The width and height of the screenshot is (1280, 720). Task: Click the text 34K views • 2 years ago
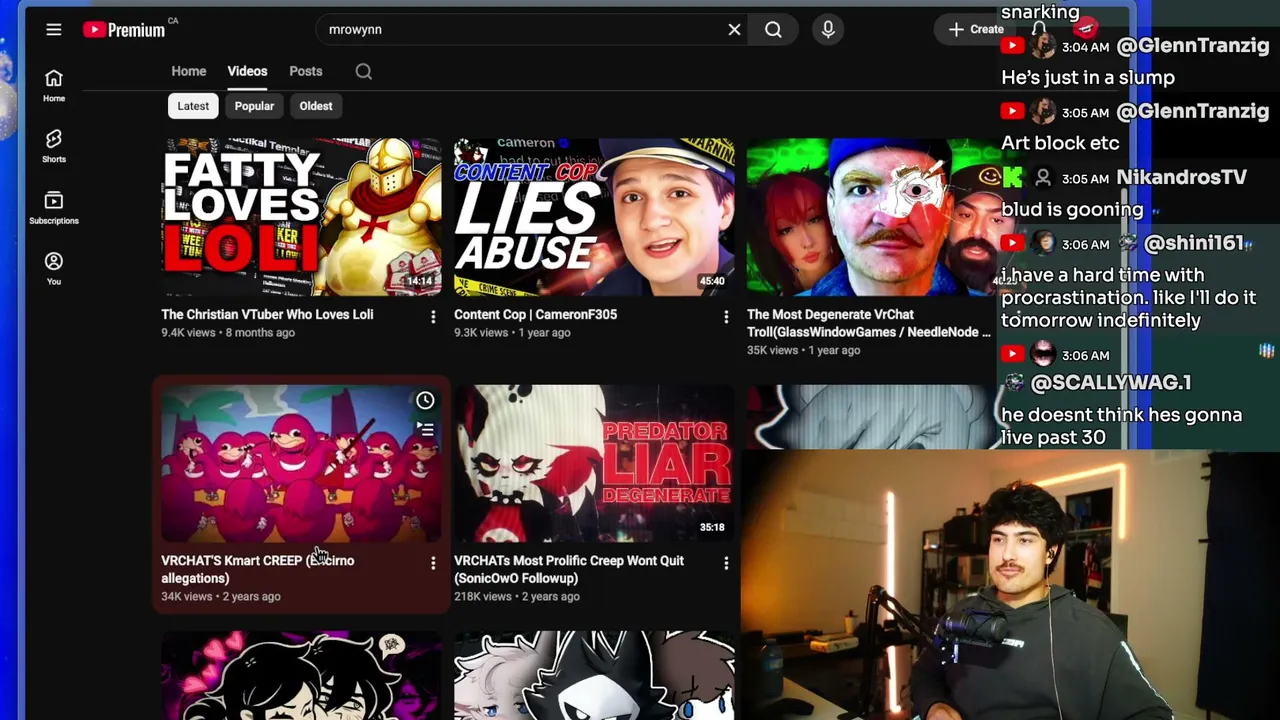221,596
